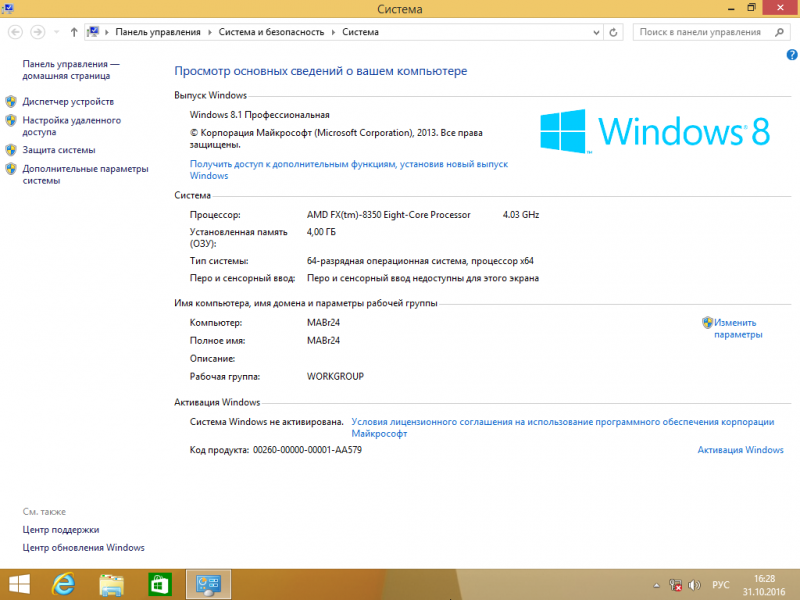The width and height of the screenshot is (800, 600).
Task: Select computer name 'MABr24' next to 'Компьютер:'
Action: tap(323, 322)
